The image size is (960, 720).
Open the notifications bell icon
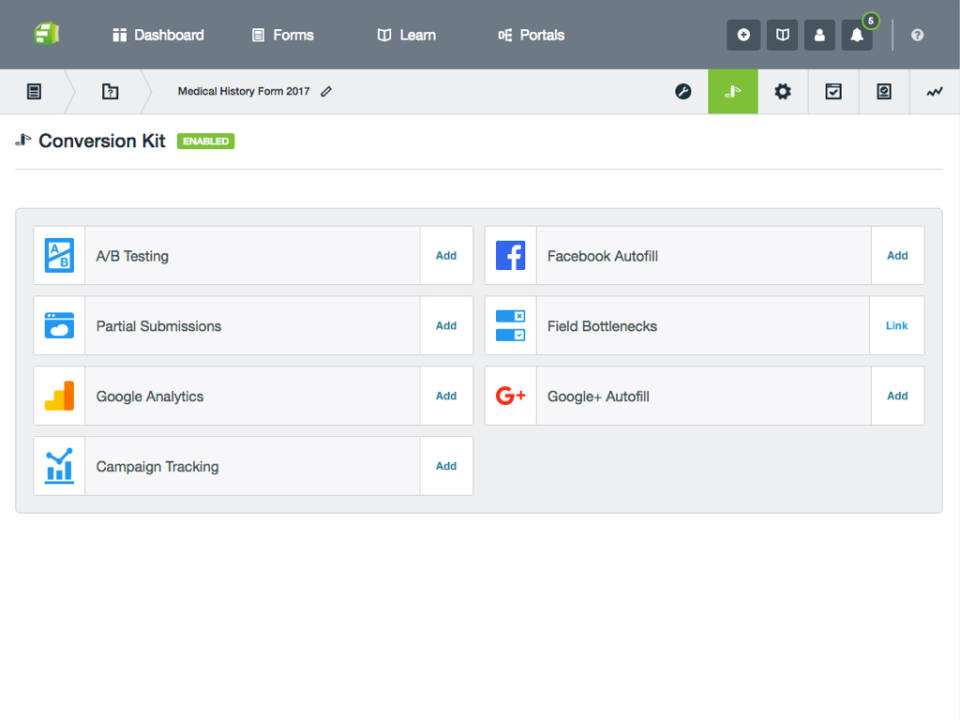tap(857, 35)
